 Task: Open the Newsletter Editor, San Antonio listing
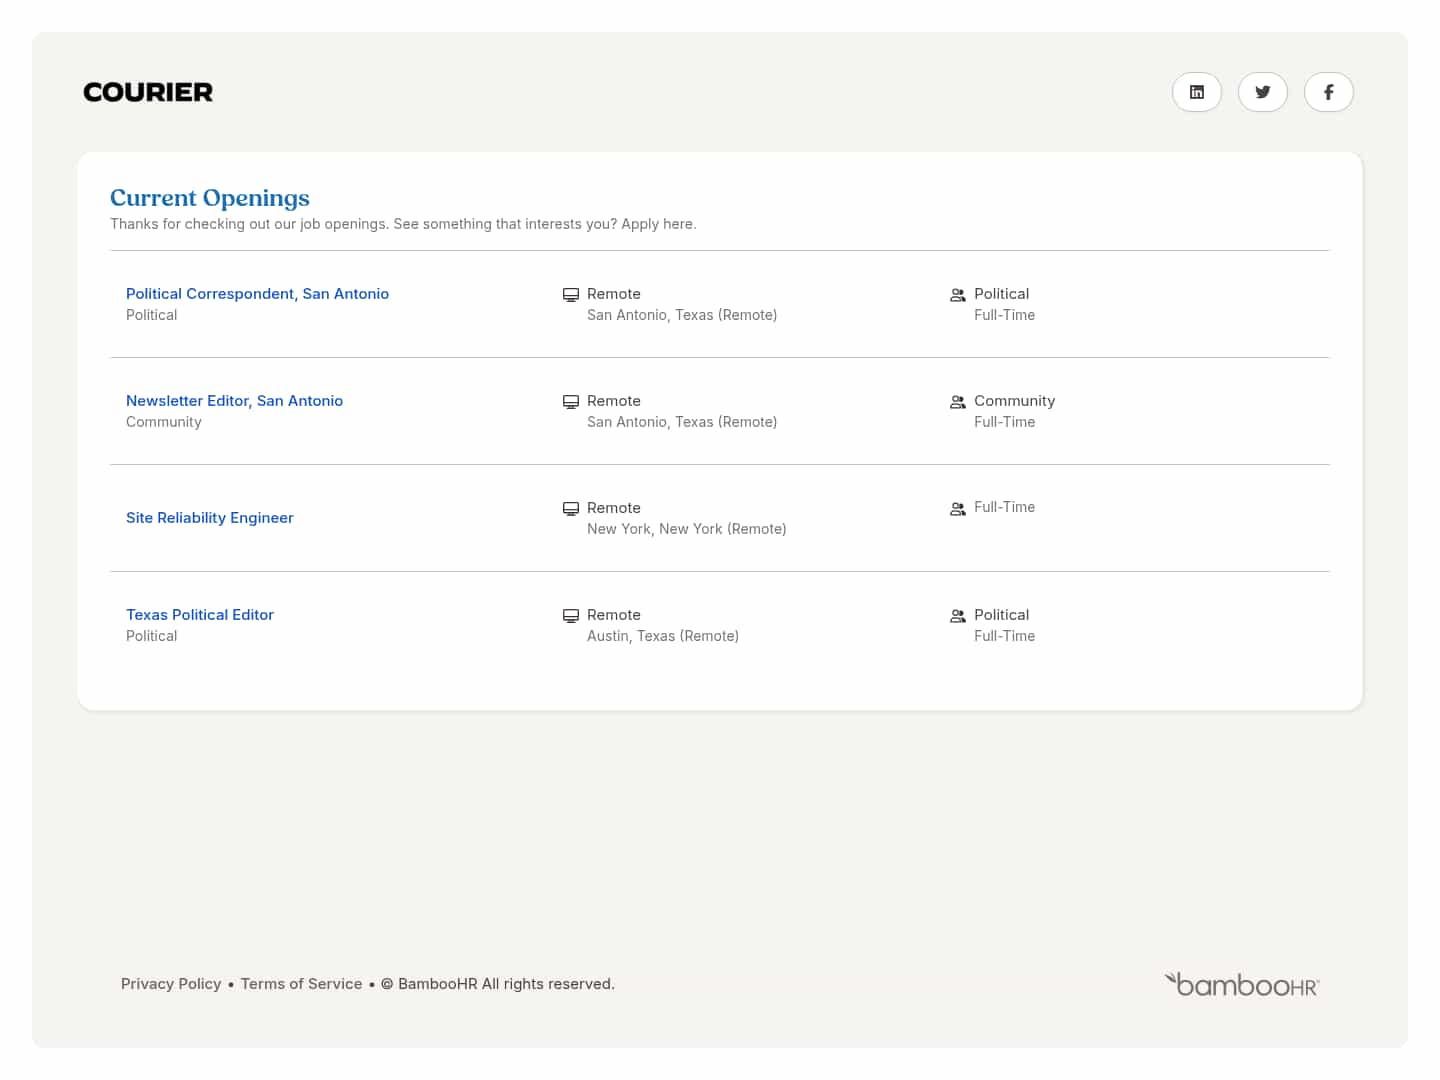pos(234,400)
